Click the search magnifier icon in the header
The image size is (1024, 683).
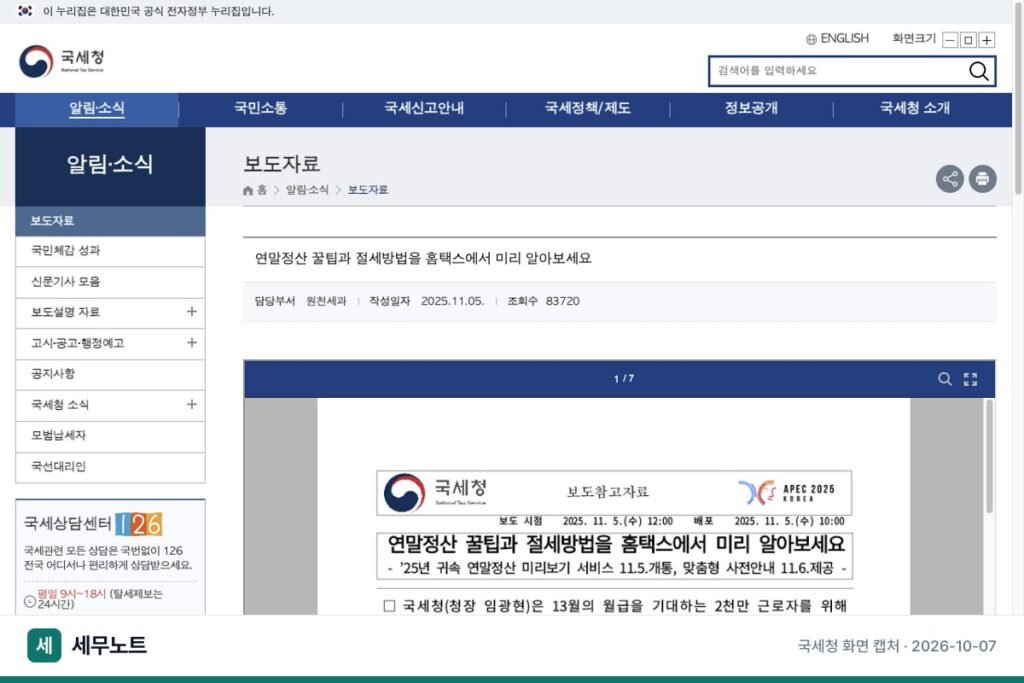point(978,71)
